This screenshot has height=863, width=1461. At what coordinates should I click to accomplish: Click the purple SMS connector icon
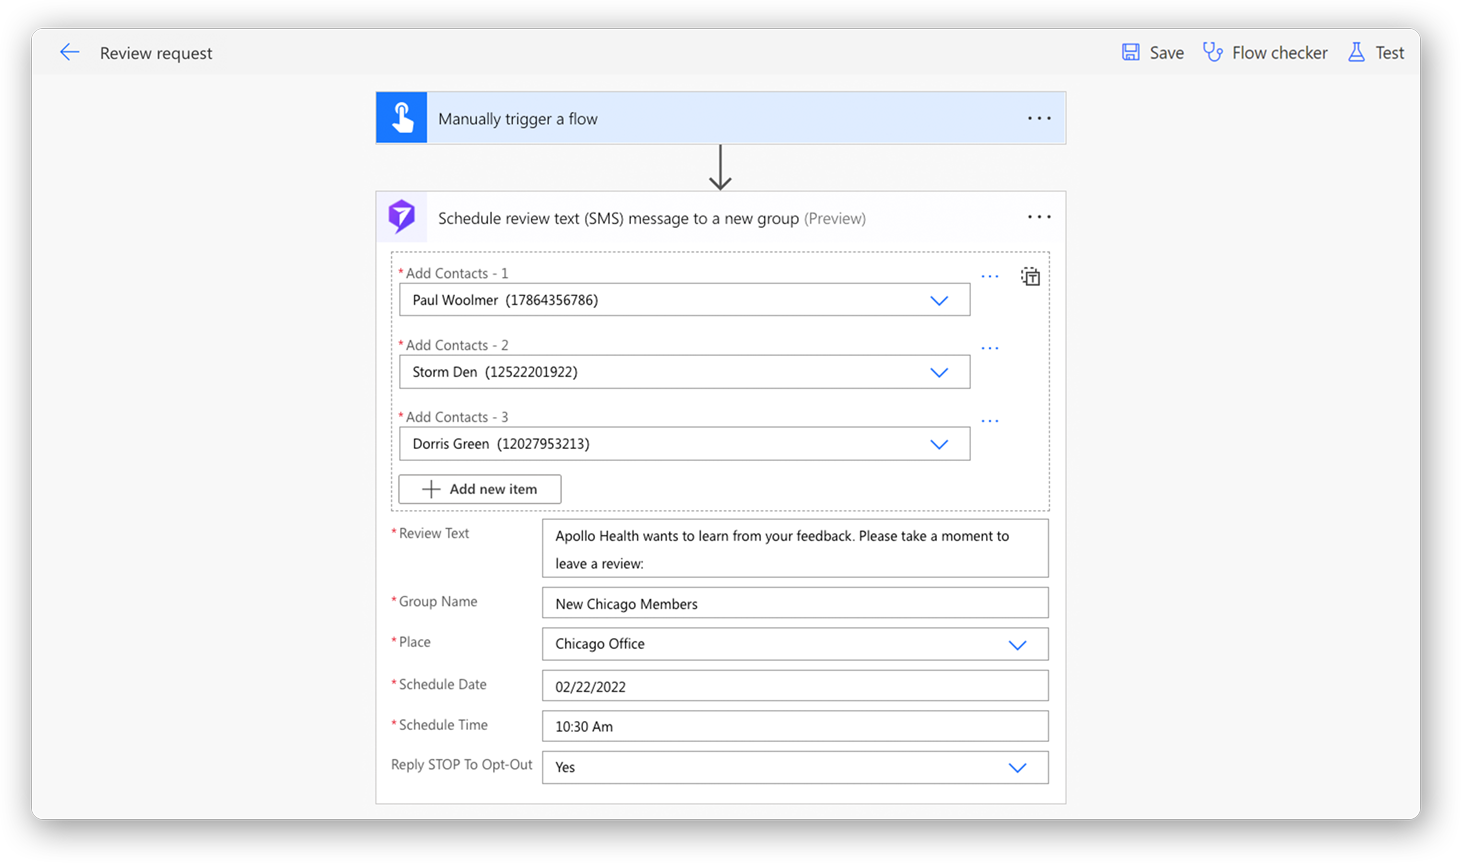402,217
